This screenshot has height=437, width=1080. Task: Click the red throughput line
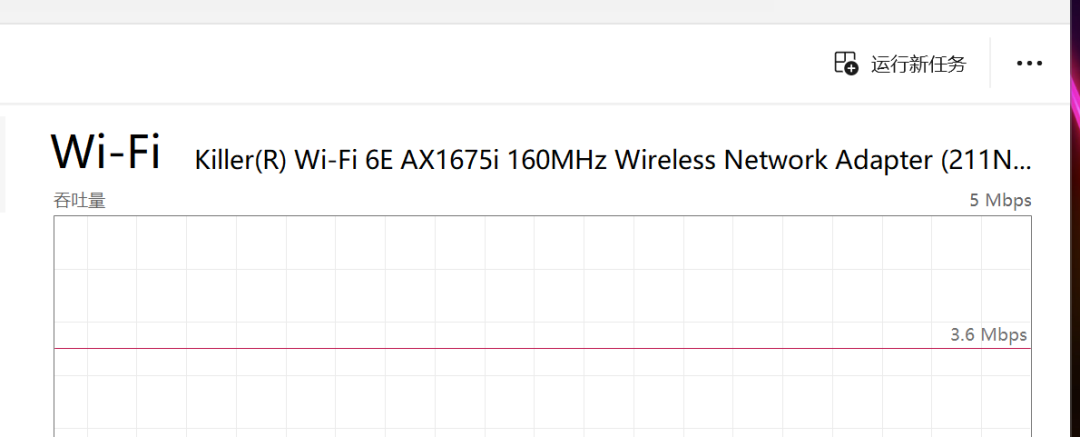click(x=542, y=349)
